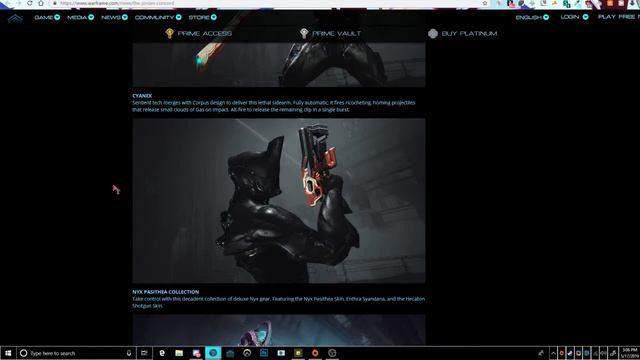
Task: Open the taskbar clock and date
Action: pyautogui.click(x=630, y=353)
